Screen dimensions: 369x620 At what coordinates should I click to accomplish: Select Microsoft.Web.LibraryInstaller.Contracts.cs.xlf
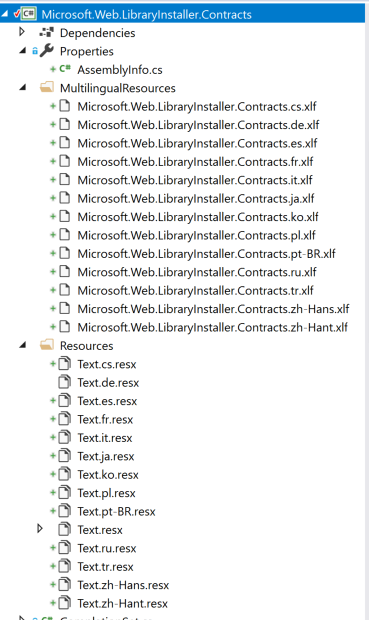pos(197,107)
